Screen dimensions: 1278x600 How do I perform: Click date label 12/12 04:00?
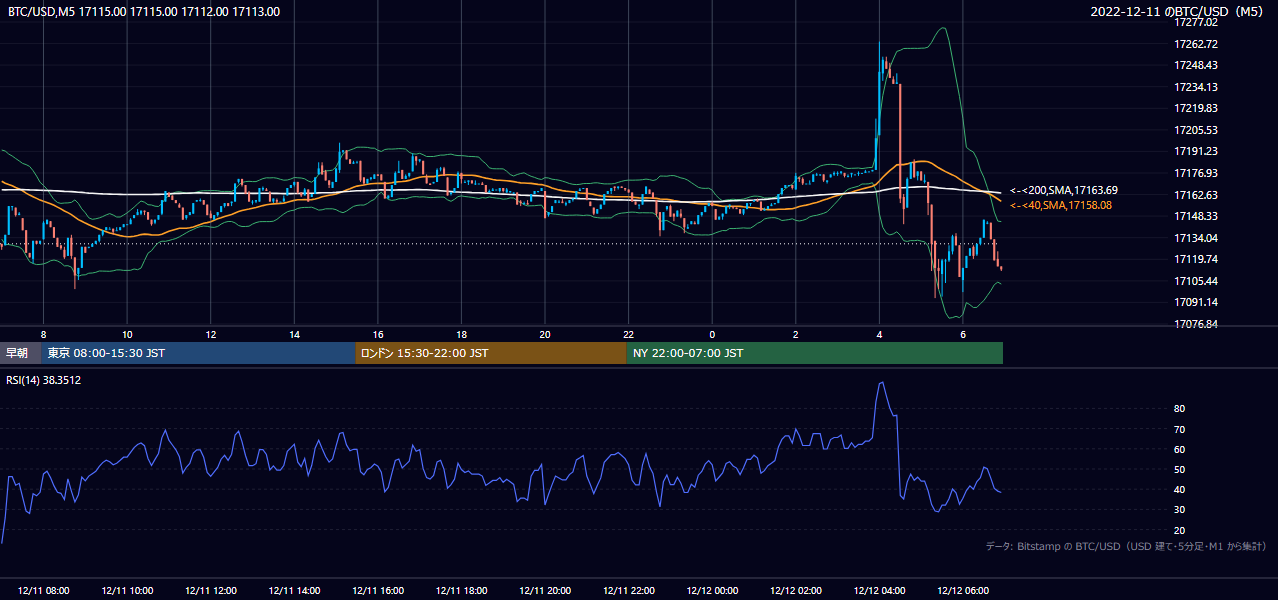(879, 590)
